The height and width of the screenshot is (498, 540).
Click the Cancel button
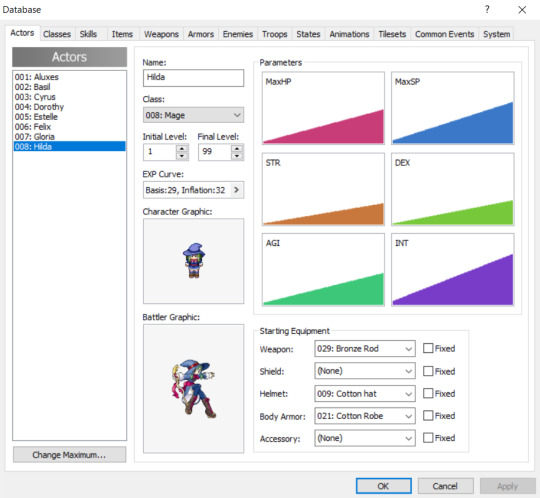(445, 486)
